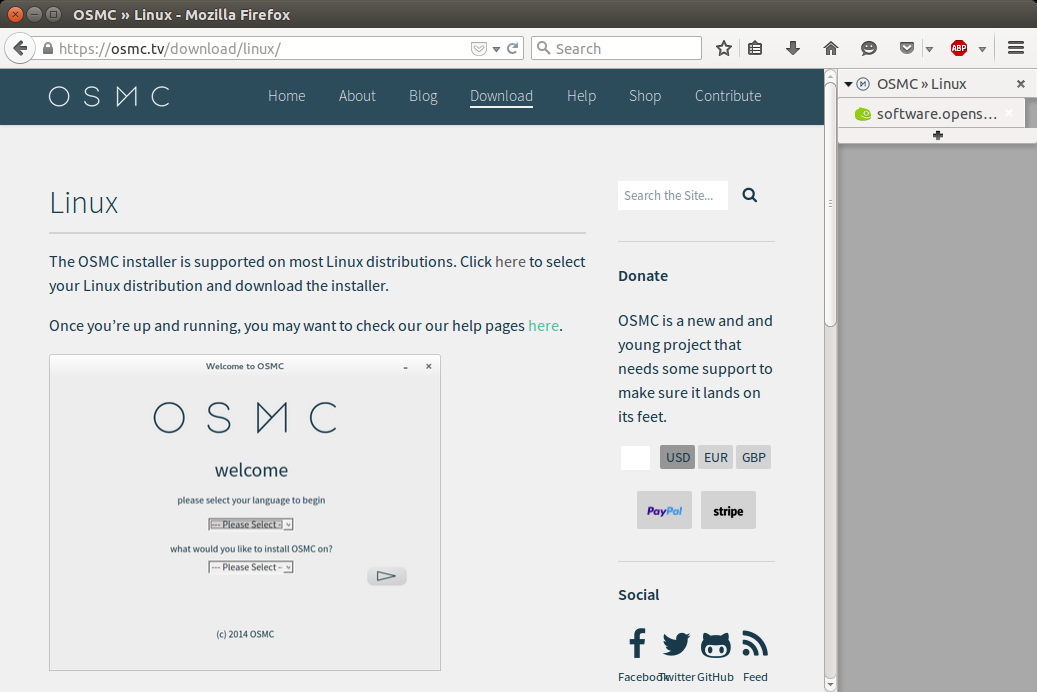Screen dimensions: 1037x692
Task: Collapse the OSMC » Linux tab tree
Action: [848, 85]
